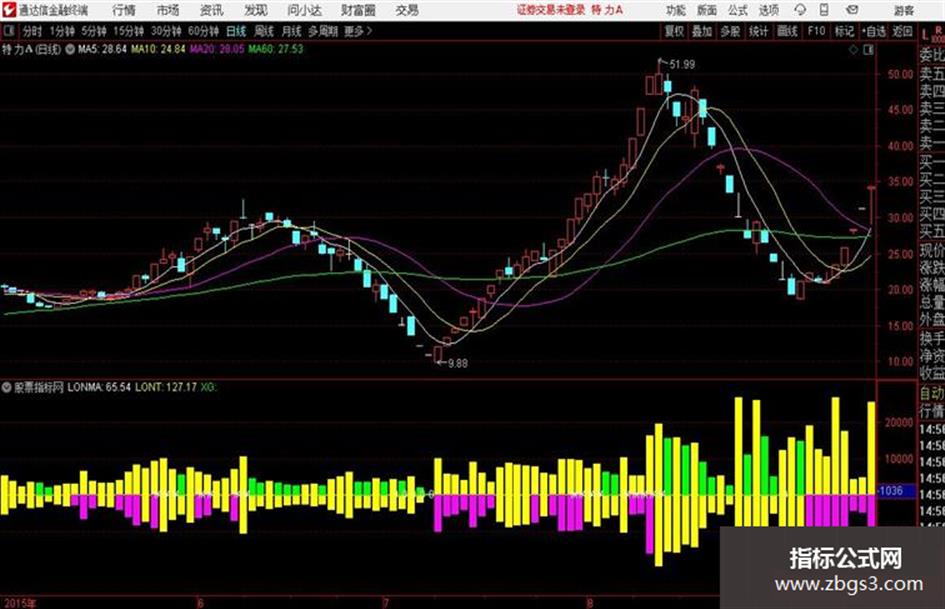Click the F10 company info button
Screen dimensions: 945x609
click(816, 31)
